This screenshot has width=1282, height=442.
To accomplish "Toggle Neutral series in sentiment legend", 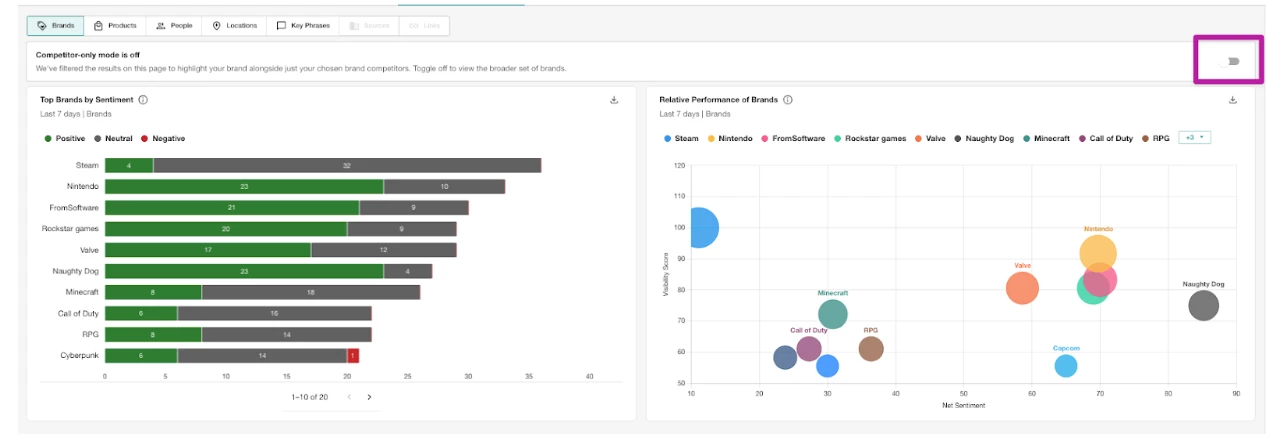I will (112, 138).
